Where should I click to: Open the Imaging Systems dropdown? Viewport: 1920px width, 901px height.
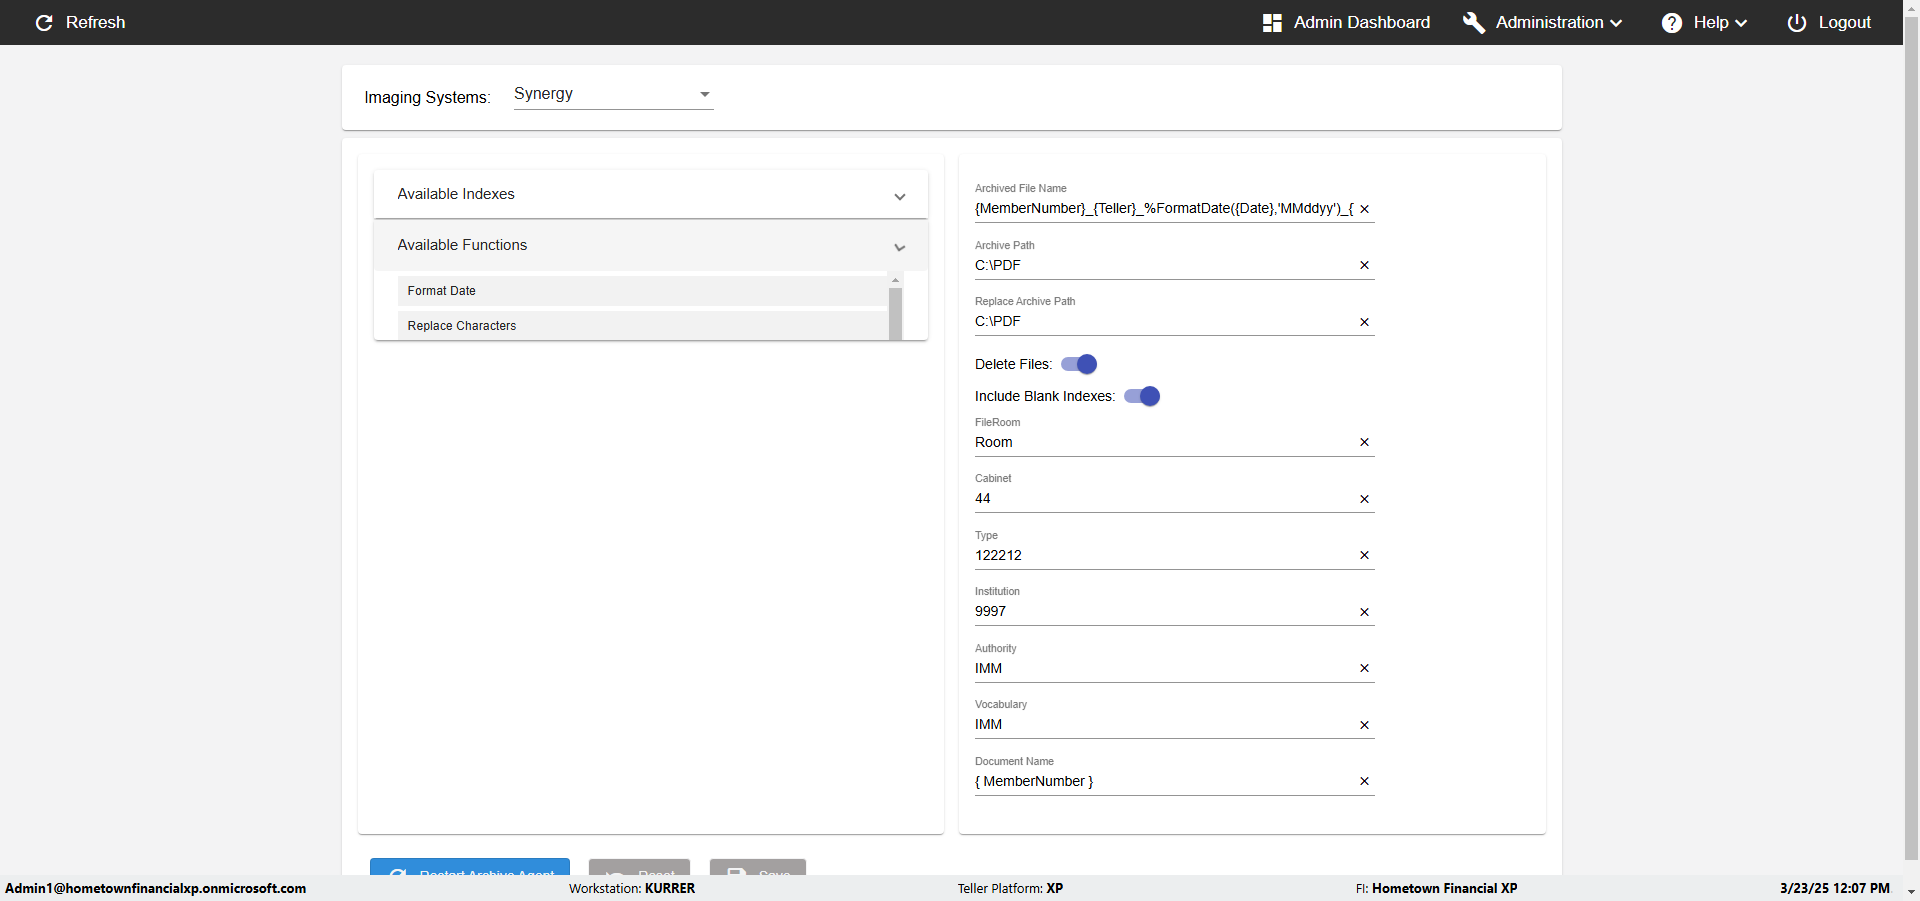point(613,94)
